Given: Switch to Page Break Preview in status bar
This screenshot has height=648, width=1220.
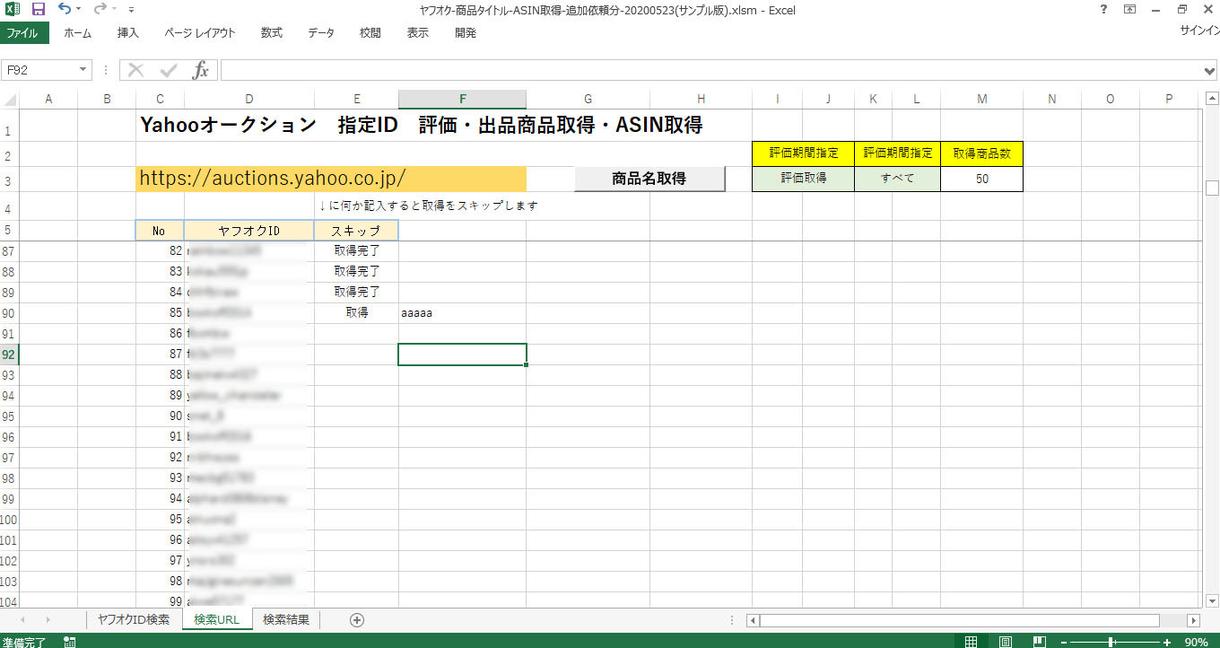Looking at the screenshot, I should (x=1040, y=642).
